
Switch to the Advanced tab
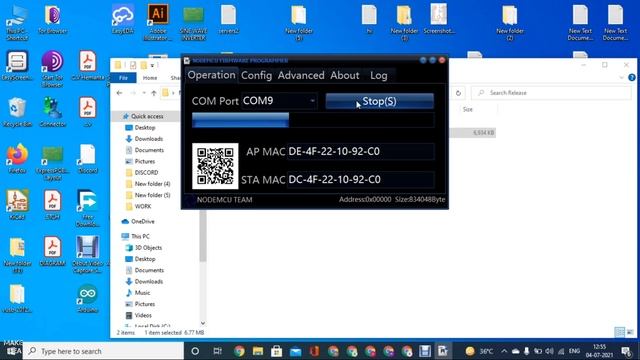click(301, 76)
